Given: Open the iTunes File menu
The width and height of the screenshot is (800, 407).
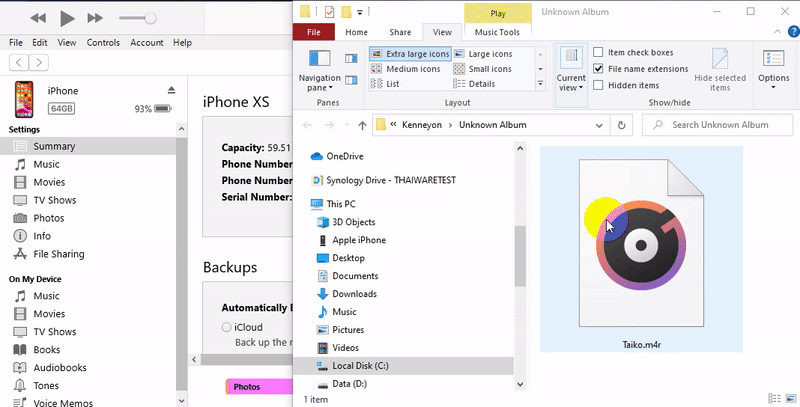Looking at the screenshot, I should (16, 43).
